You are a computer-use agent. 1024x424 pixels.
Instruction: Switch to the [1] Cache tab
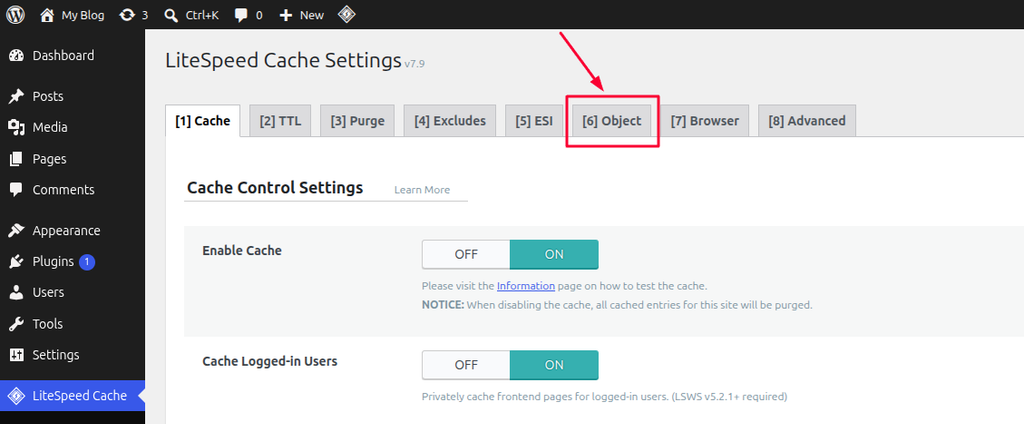[203, 121]
